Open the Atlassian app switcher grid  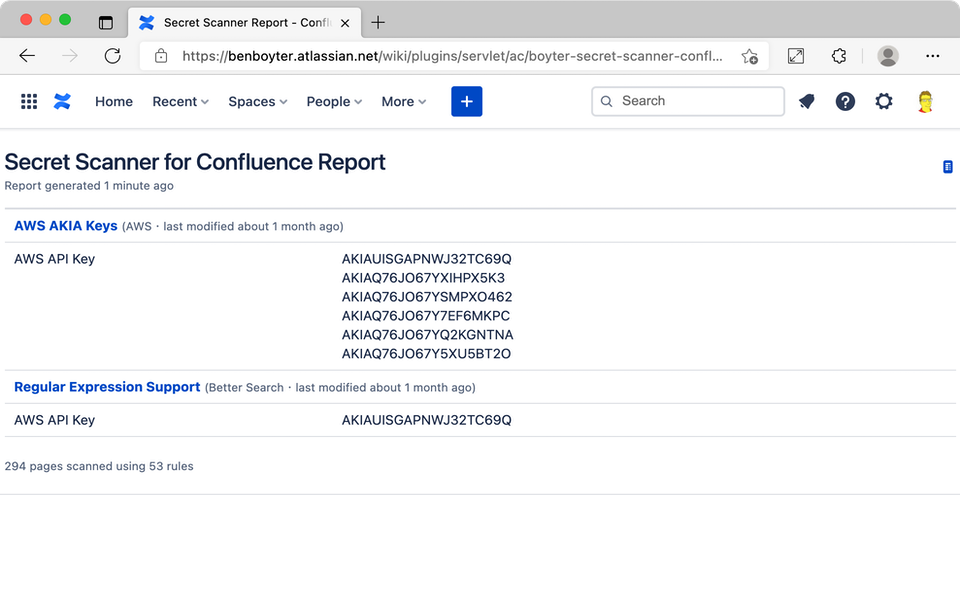click(29, 101)
